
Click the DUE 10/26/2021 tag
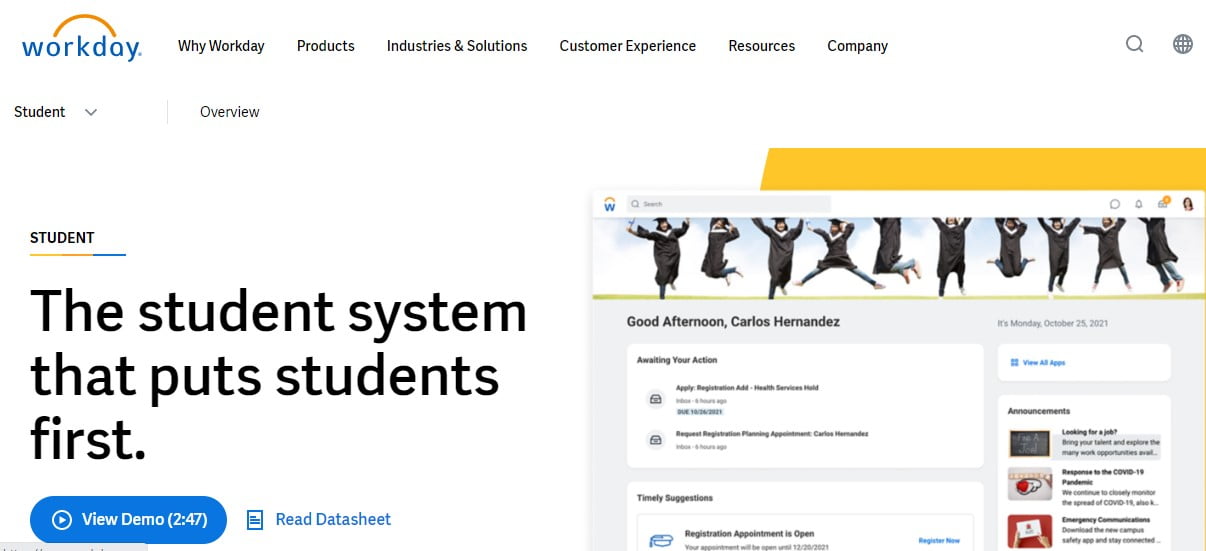click(700, 412)
